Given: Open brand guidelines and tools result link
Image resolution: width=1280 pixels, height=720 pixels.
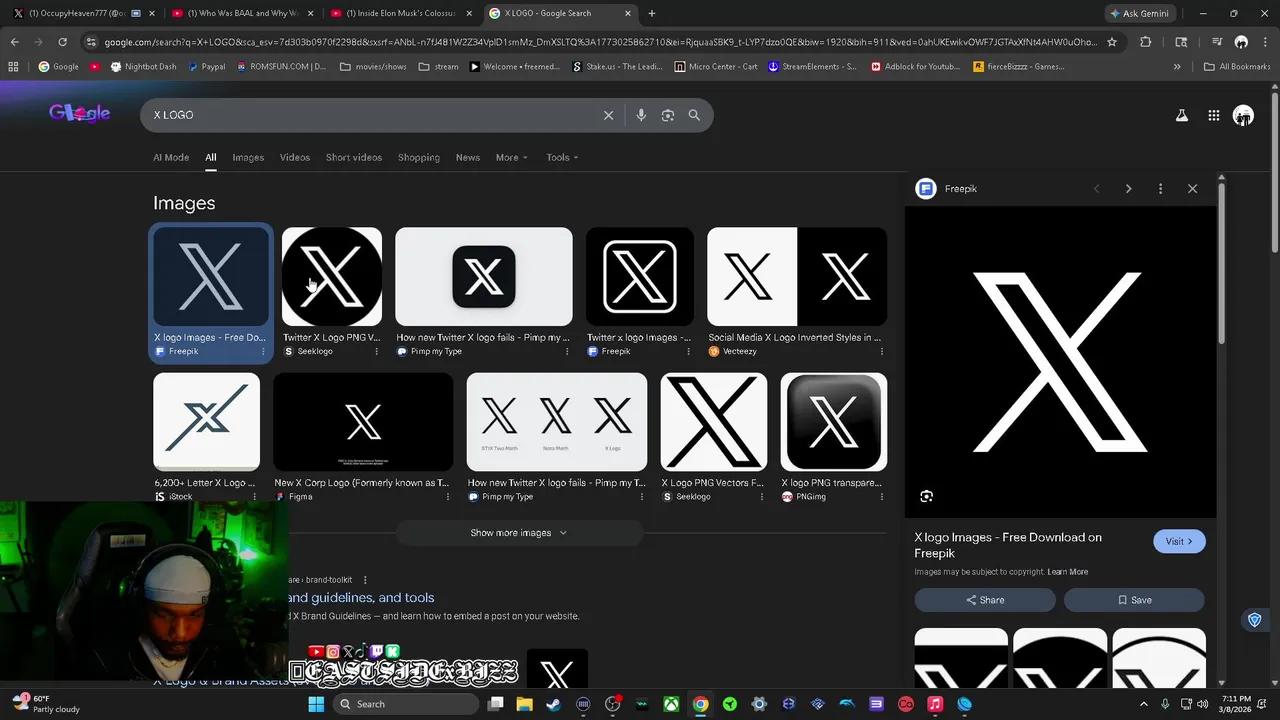Looking at the screenshot, I should tap(361, 598).
